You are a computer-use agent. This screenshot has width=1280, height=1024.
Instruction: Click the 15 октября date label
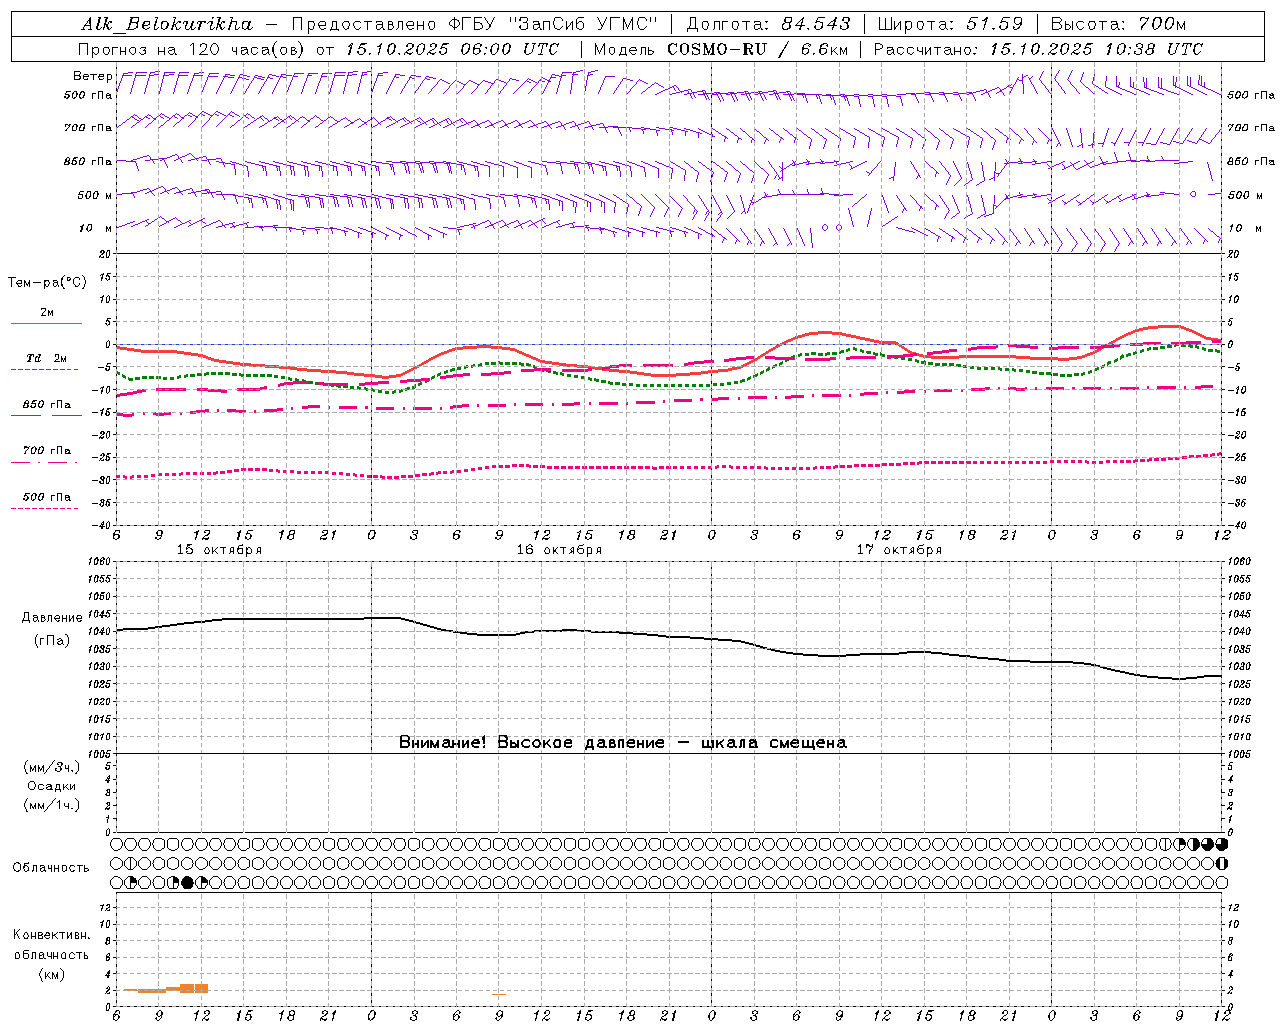coord(219,550)
